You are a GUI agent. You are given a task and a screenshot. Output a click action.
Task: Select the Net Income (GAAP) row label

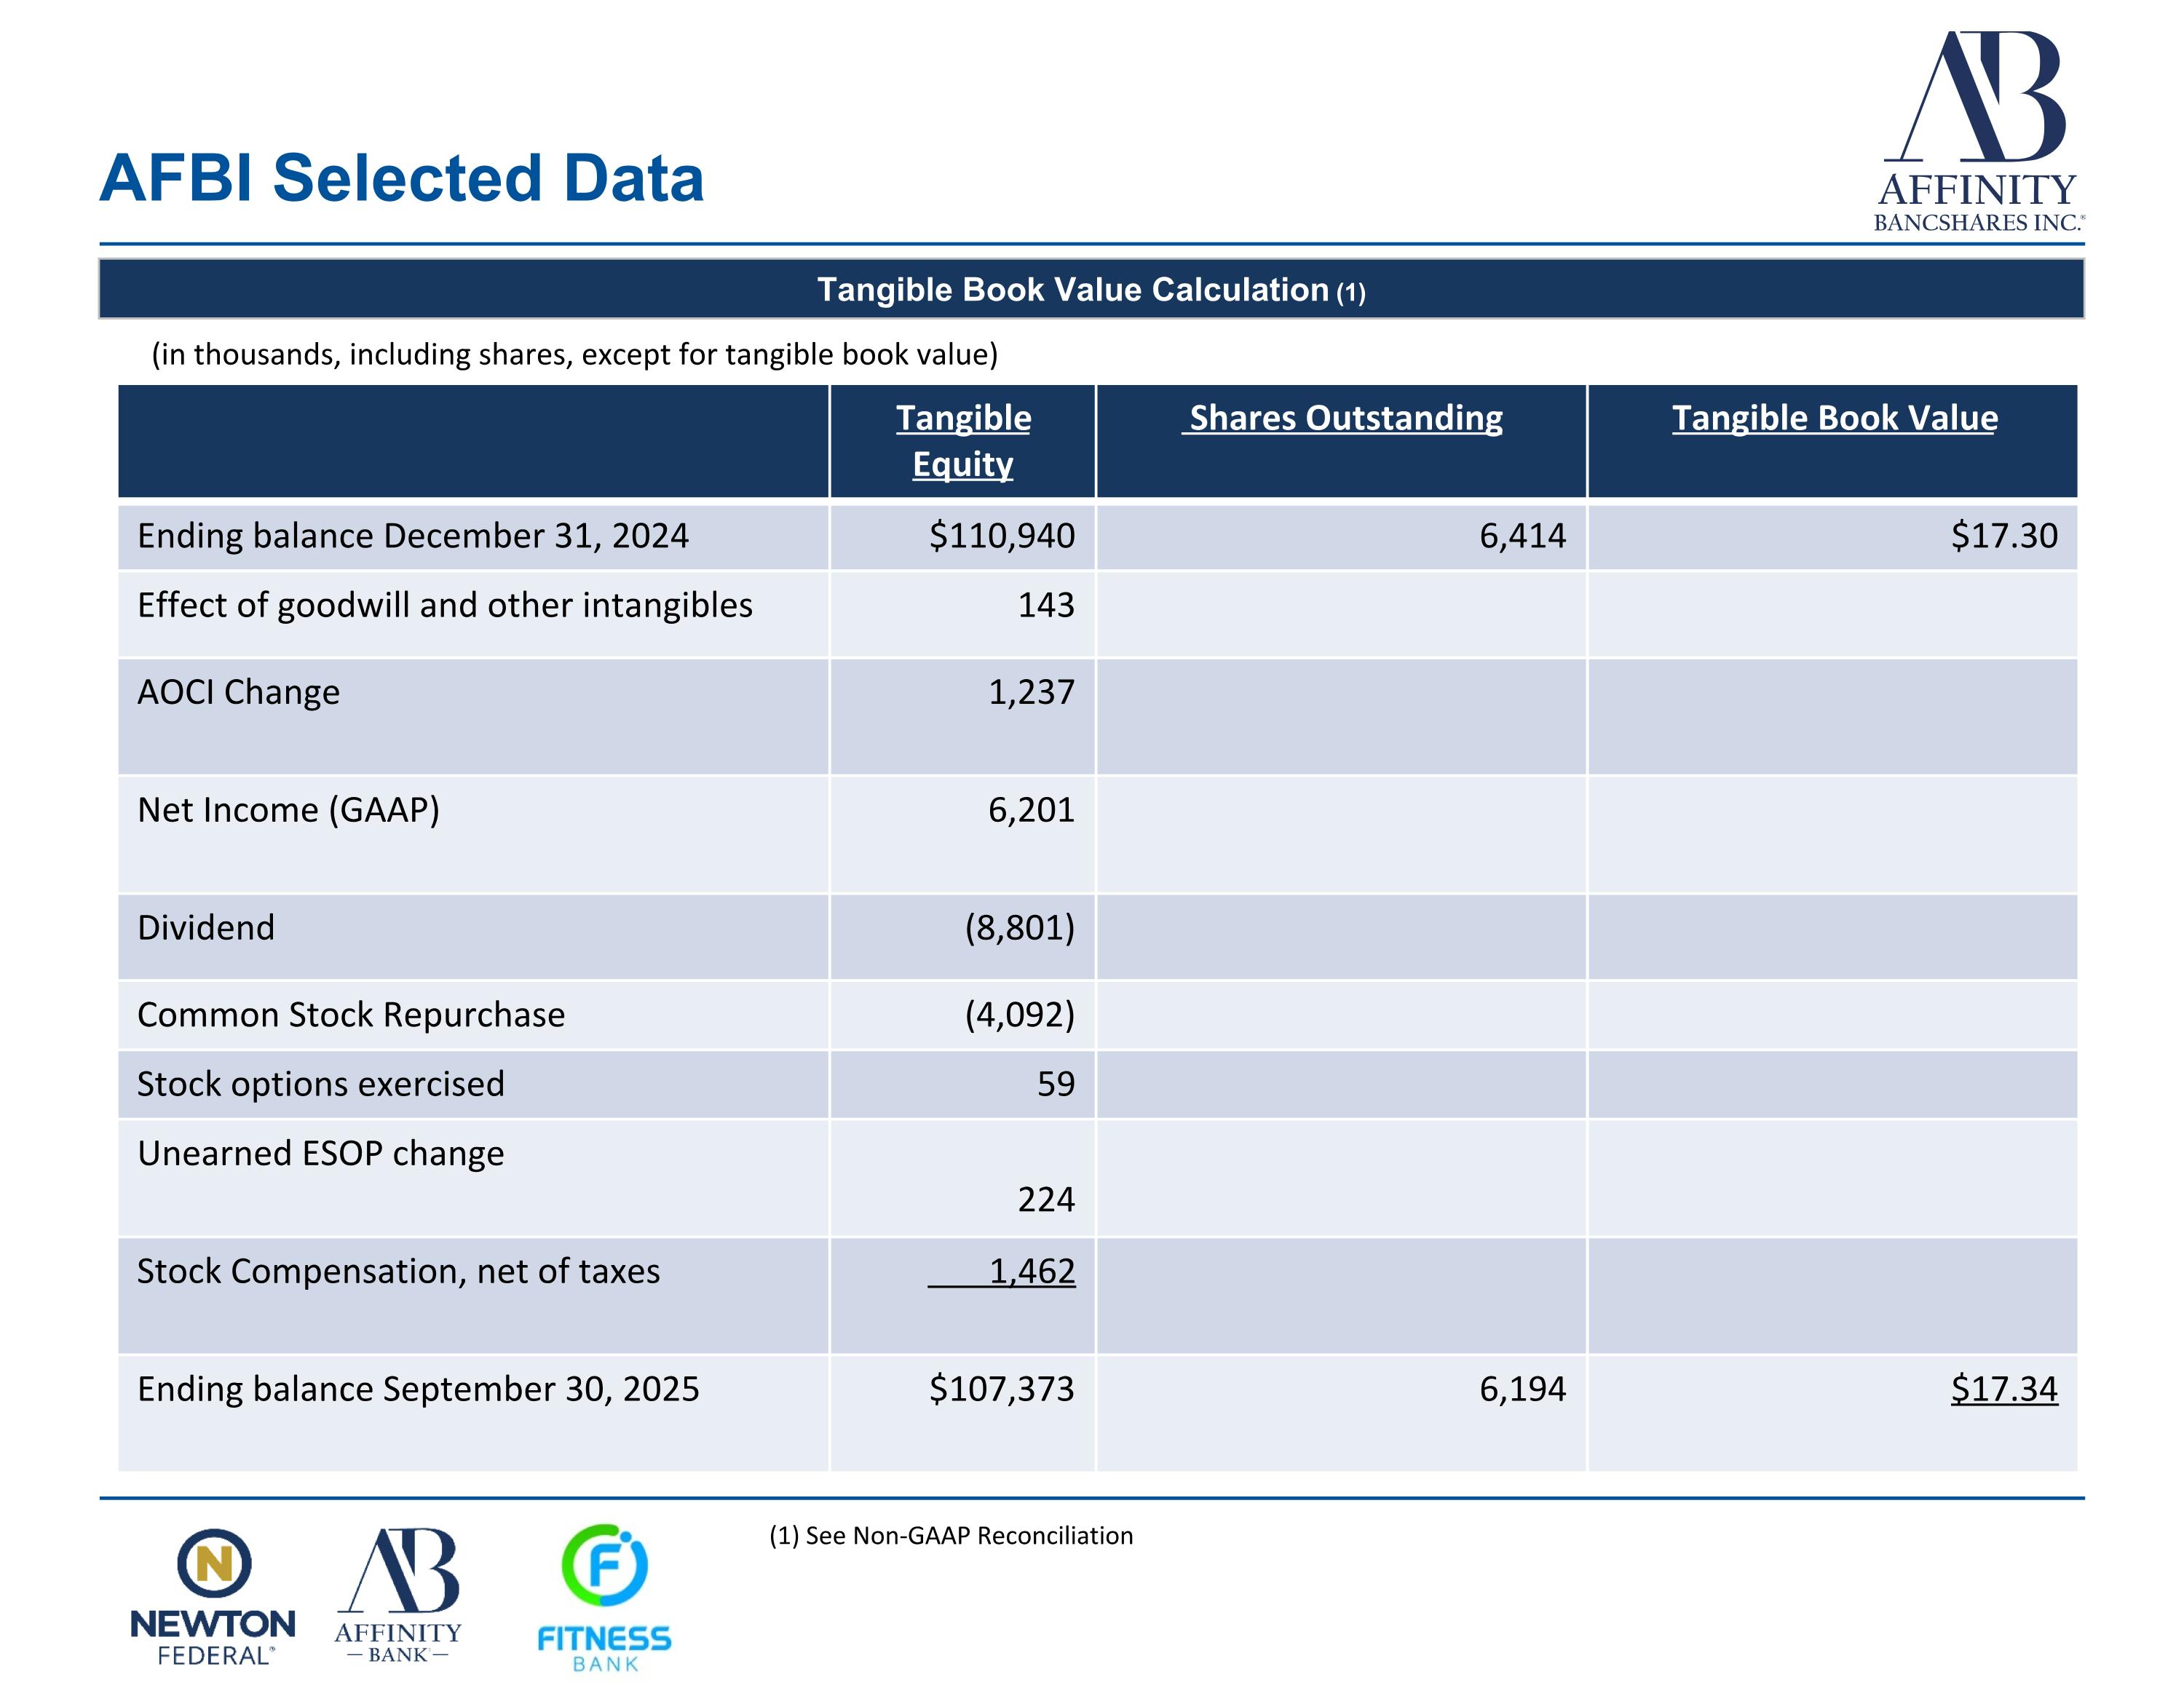coord(288,810)
